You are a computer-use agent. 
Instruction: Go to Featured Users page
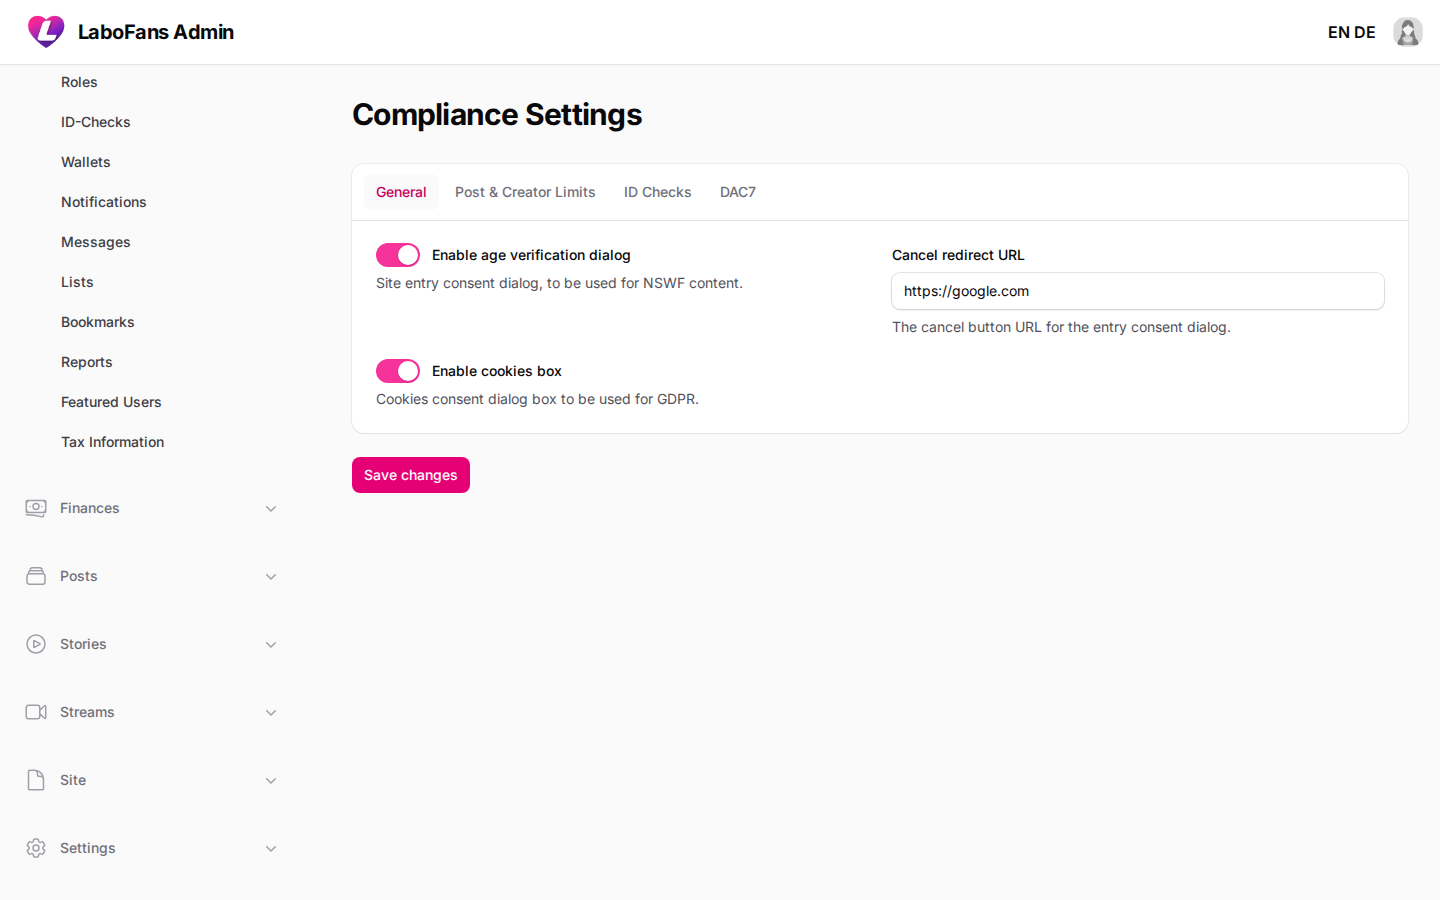[111, 402]
